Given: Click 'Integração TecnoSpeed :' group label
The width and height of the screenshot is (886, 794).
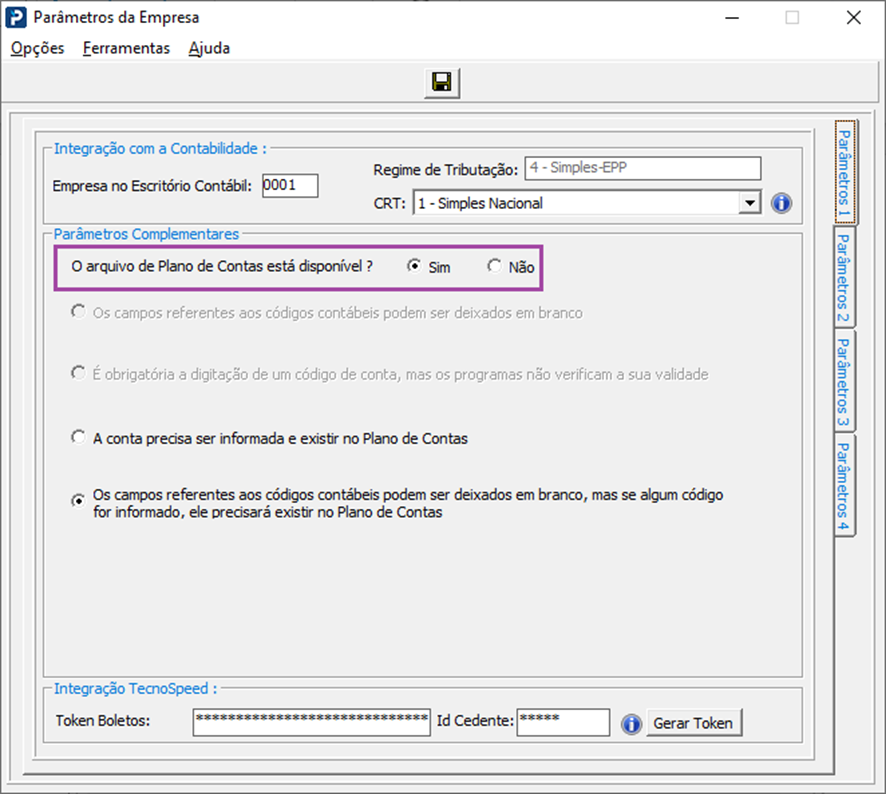Looking at the screenshot, I should (x=136, y=688).
